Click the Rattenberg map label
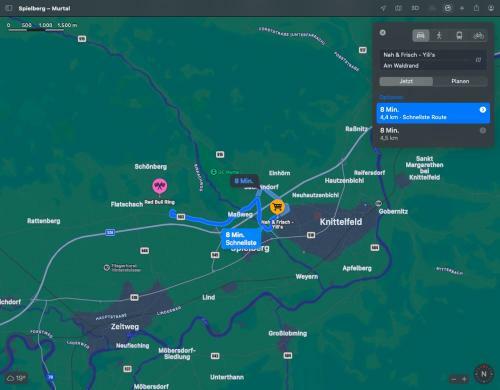This screenshot has width=500, height=390. coord(44,221)
